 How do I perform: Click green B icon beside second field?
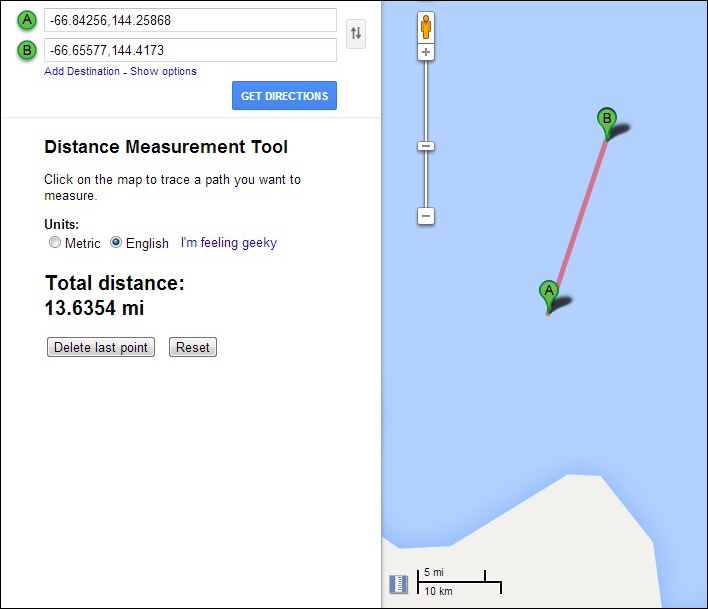tap(27, 50)
